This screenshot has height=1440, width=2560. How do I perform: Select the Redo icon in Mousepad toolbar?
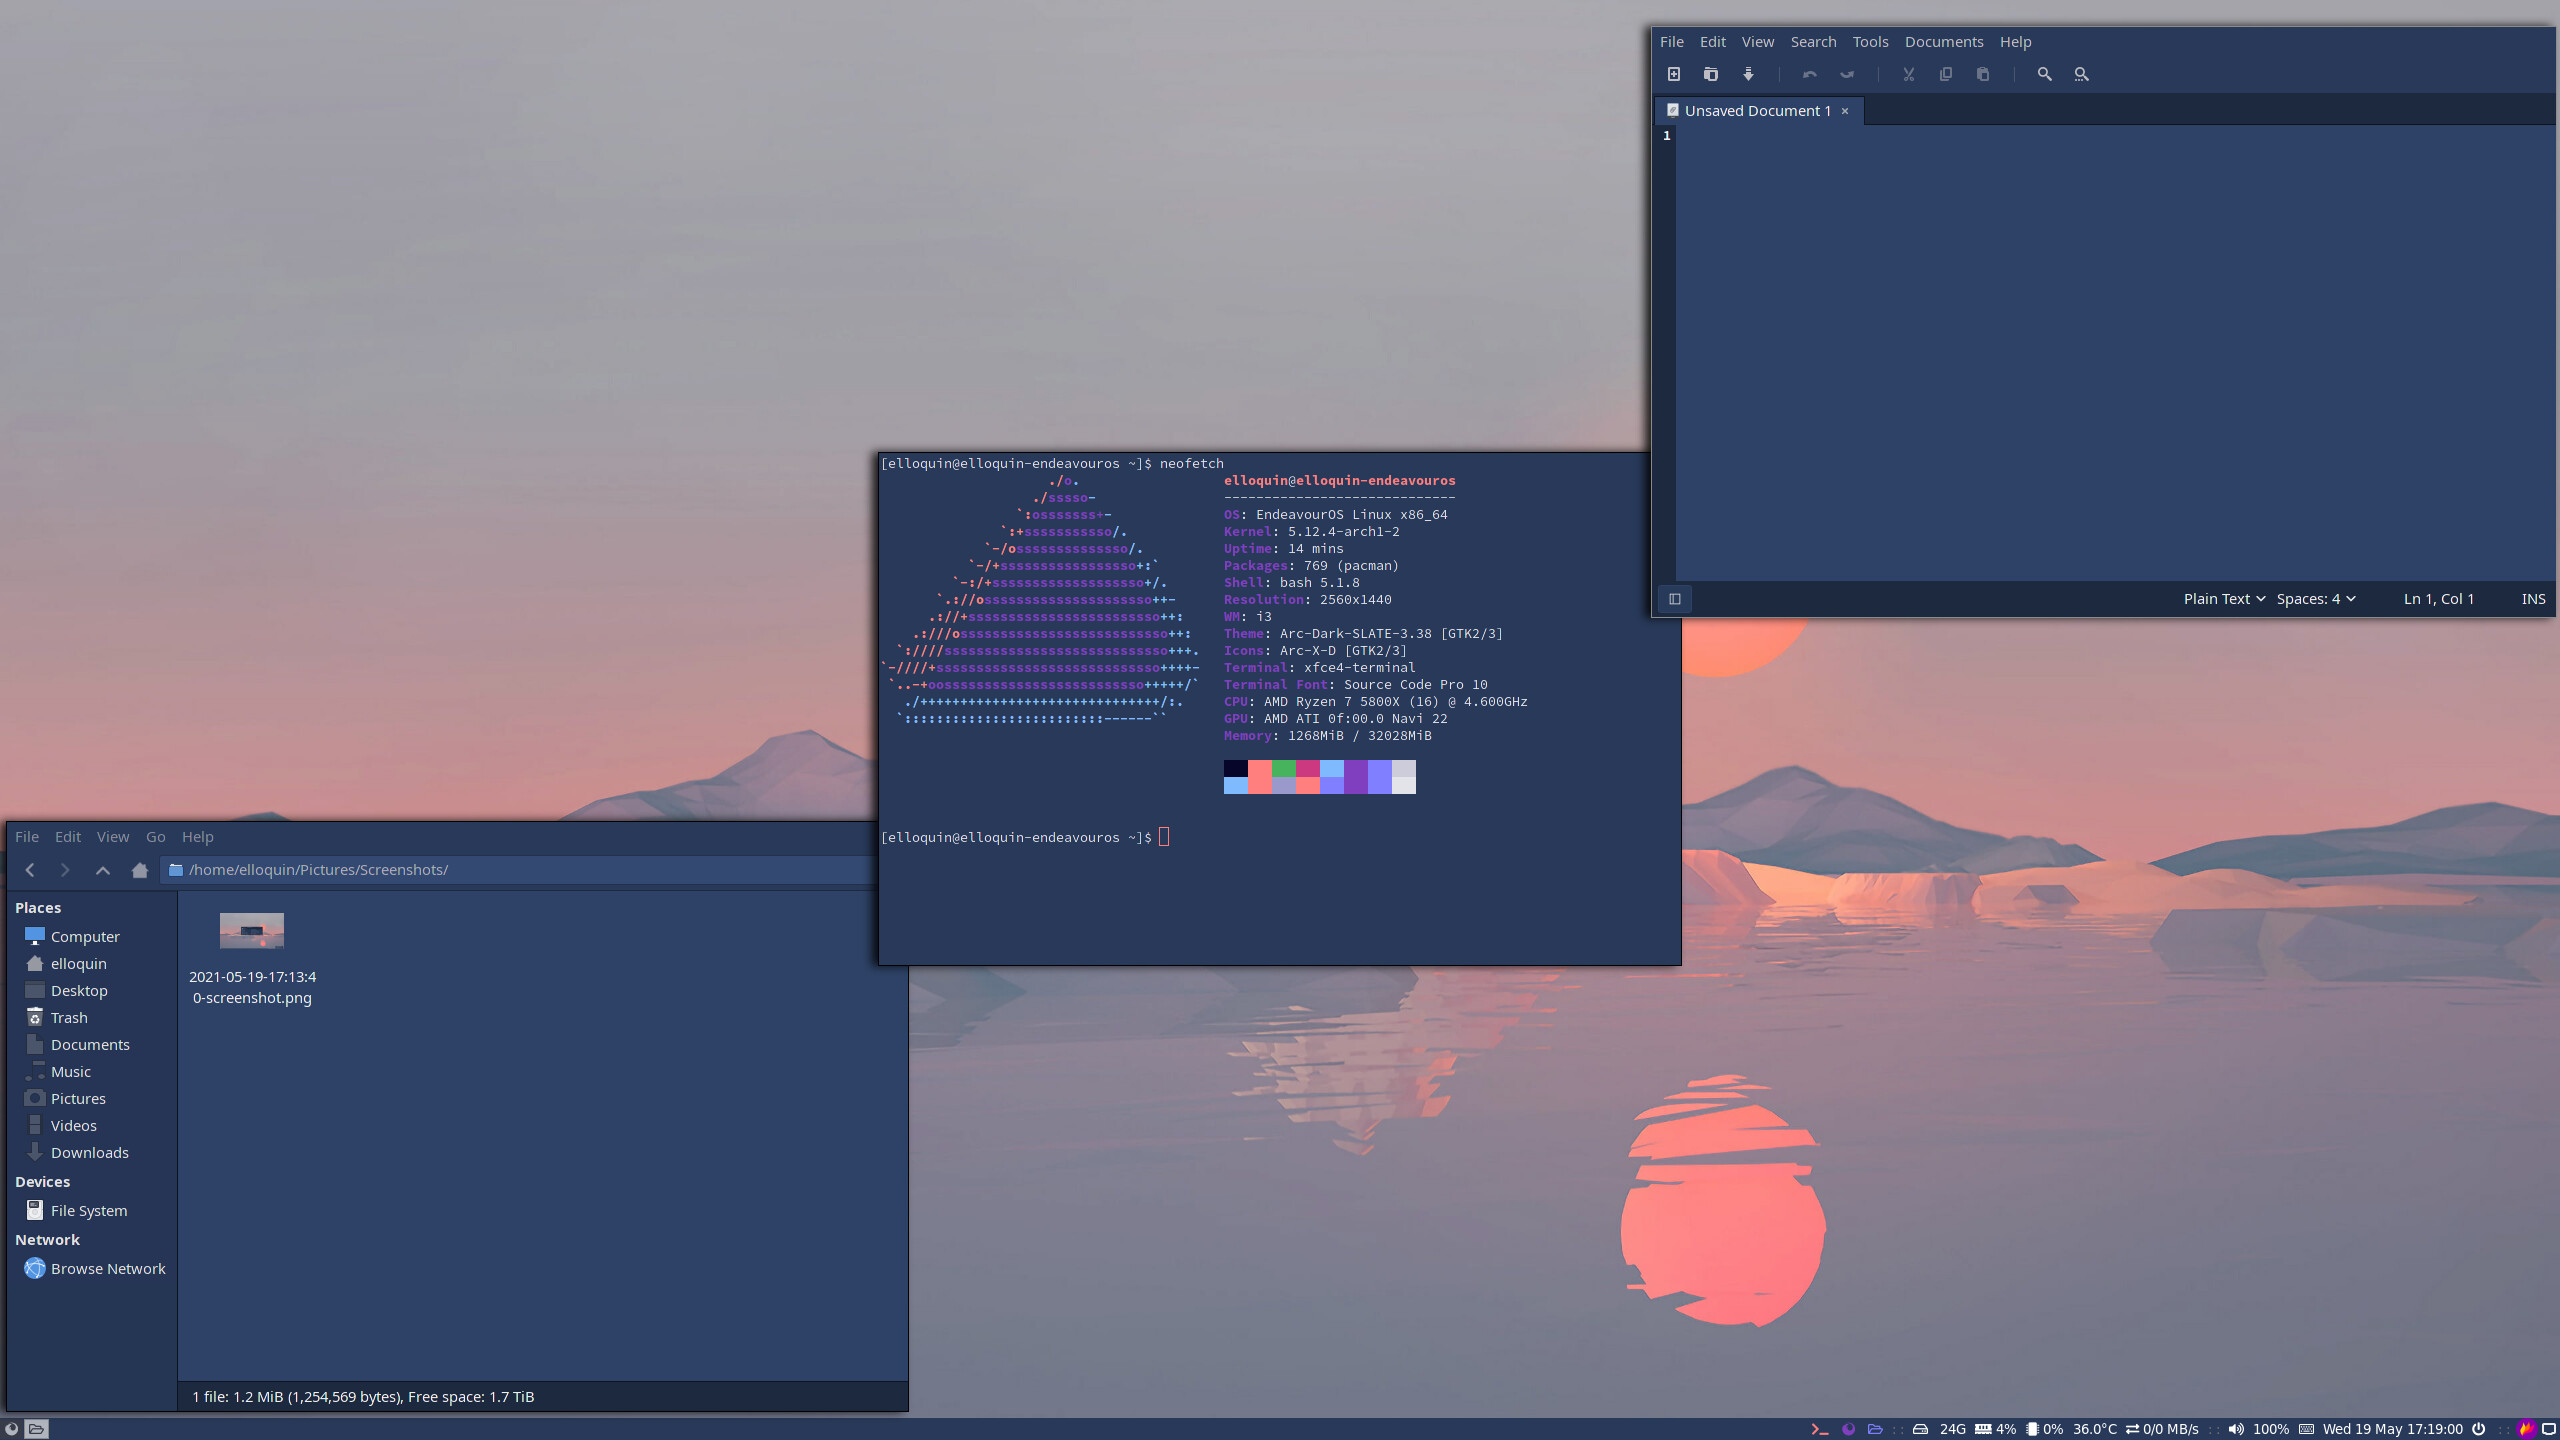pyautogui.click(x=1846, y=74)
